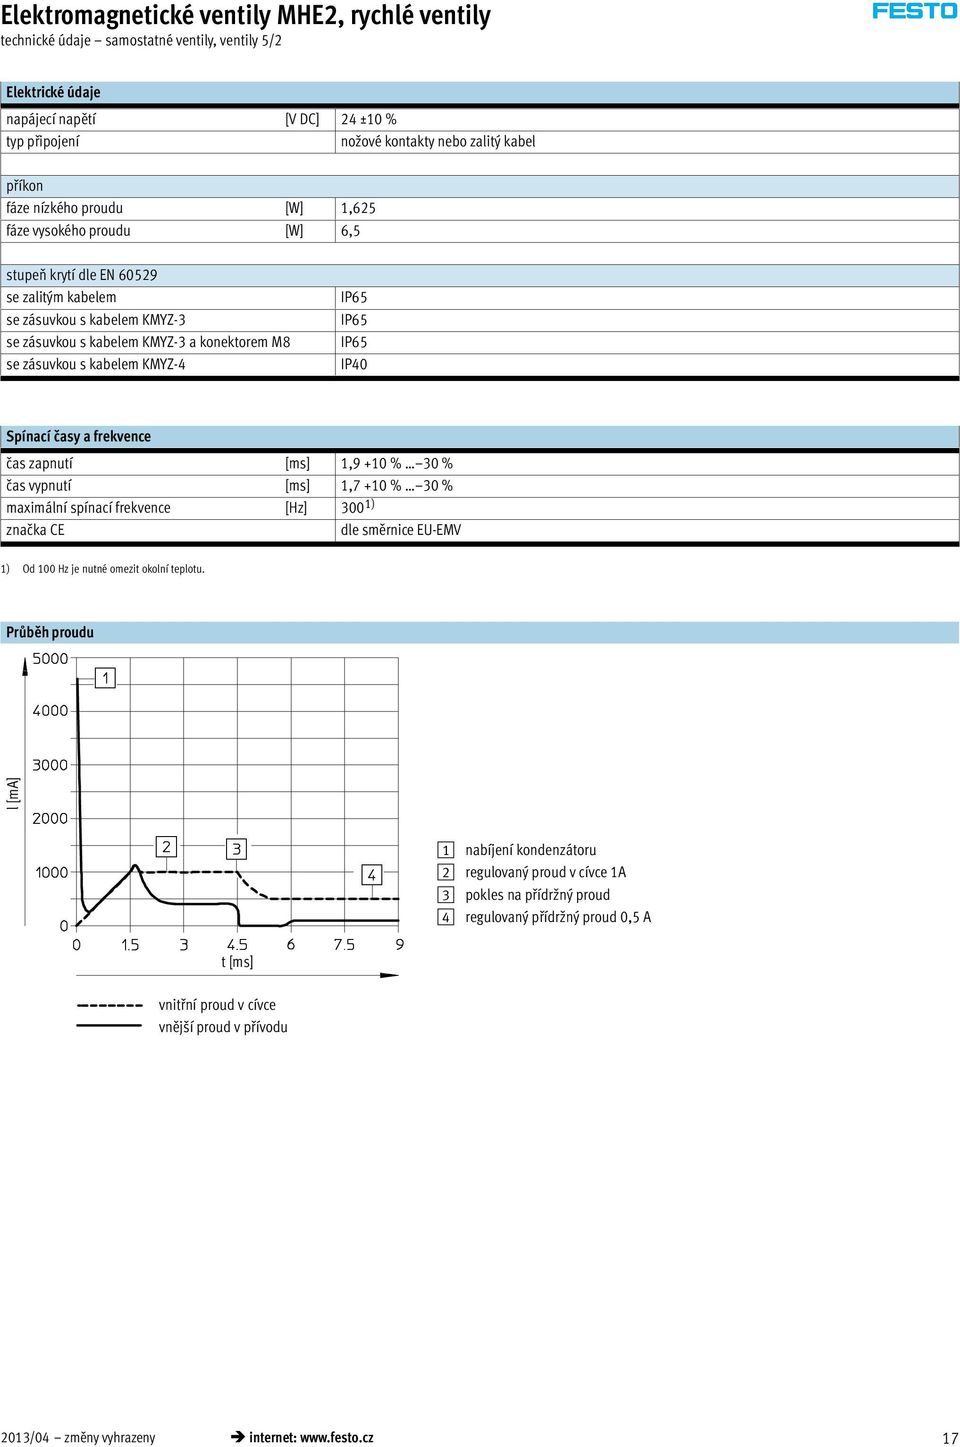Click graph marker 4 on the chart
This screenshot has width=960, height=1447.
pyautogui.click(x=372, y=875)
